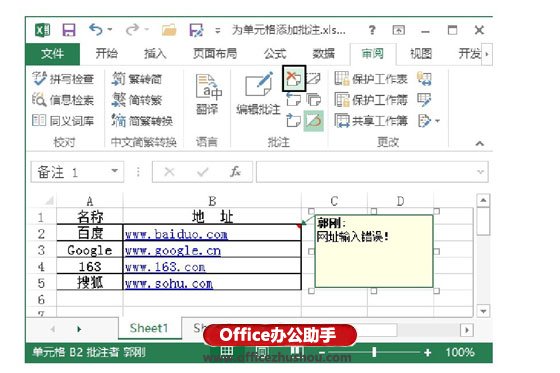Screen dimensions: 560x373
Task: Convert text with 简转繁
Action: pyautogui.click(x=137, y=100)
